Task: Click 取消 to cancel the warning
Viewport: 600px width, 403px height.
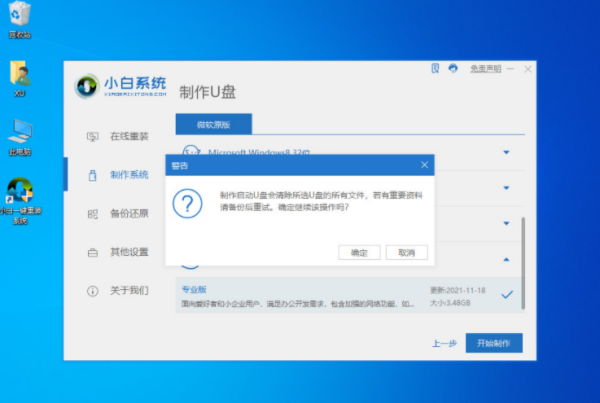Action: coord(407,253)
